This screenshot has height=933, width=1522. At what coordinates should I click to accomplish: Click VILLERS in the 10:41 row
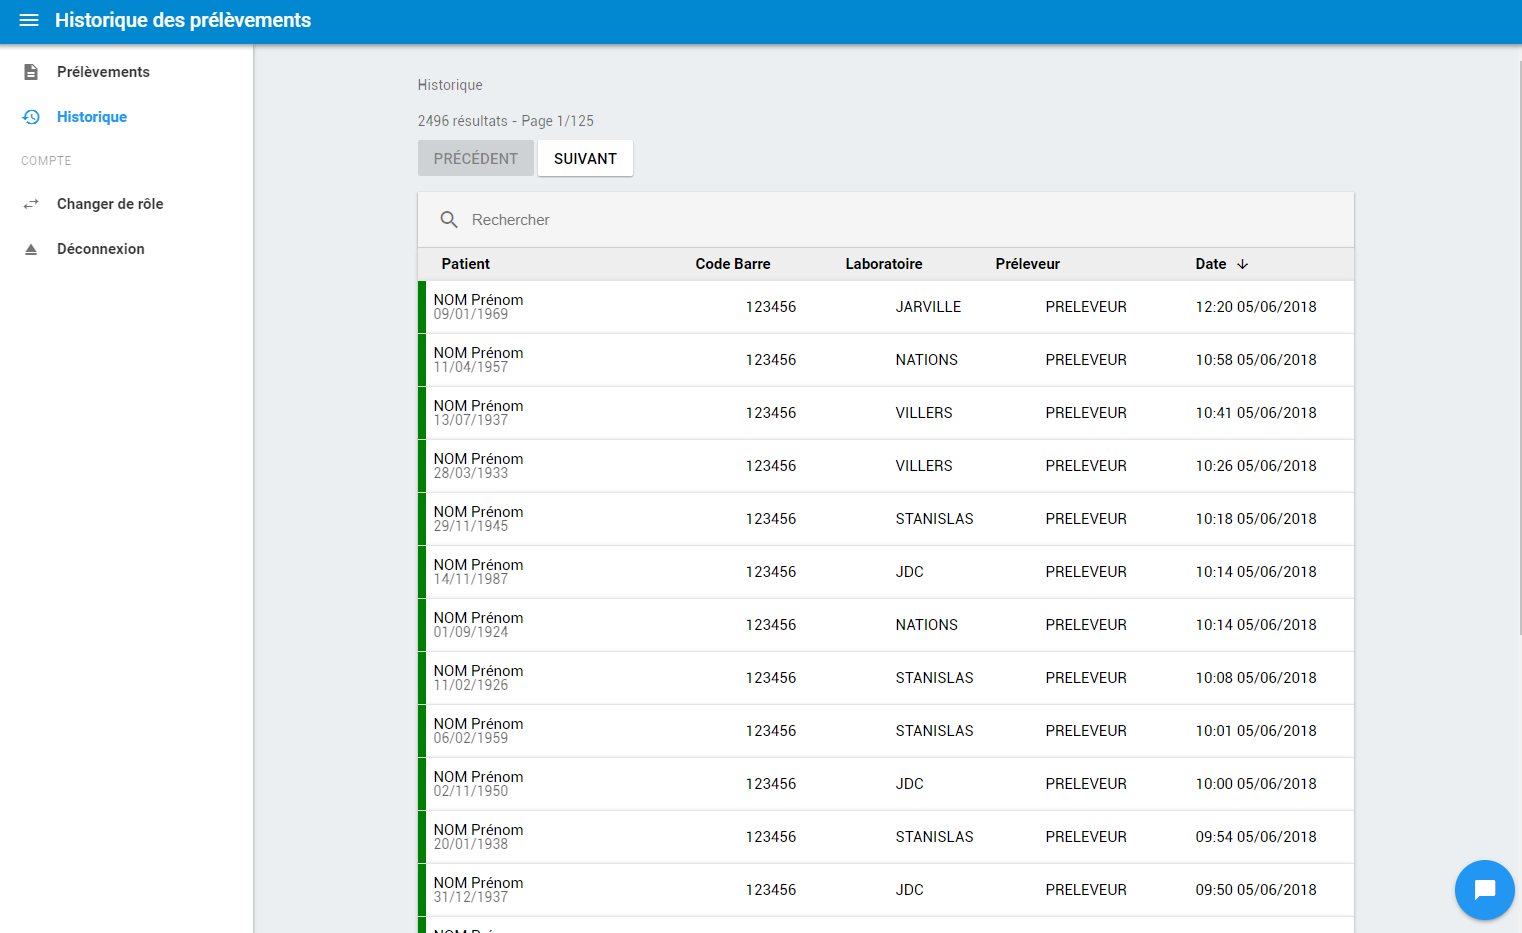pos(924,413)
